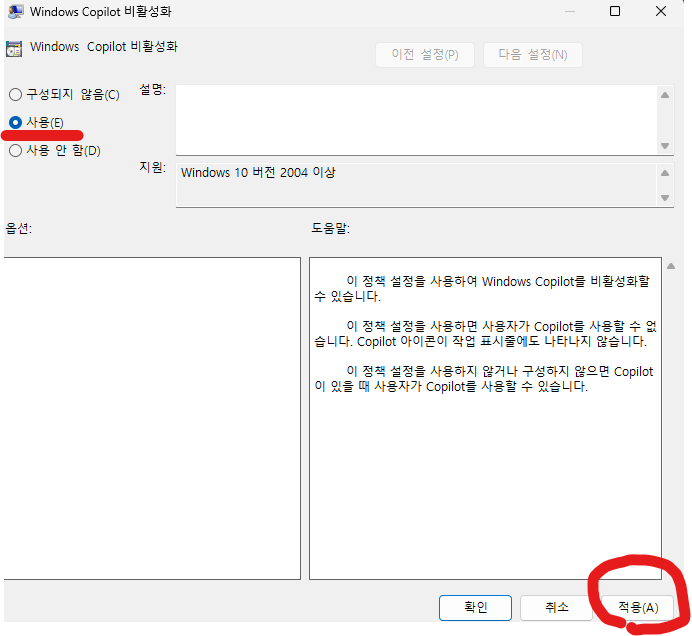692x636 pixels.
Task: Click the help text about Windows Copilot 비활성화
Action: click(485, 334)
